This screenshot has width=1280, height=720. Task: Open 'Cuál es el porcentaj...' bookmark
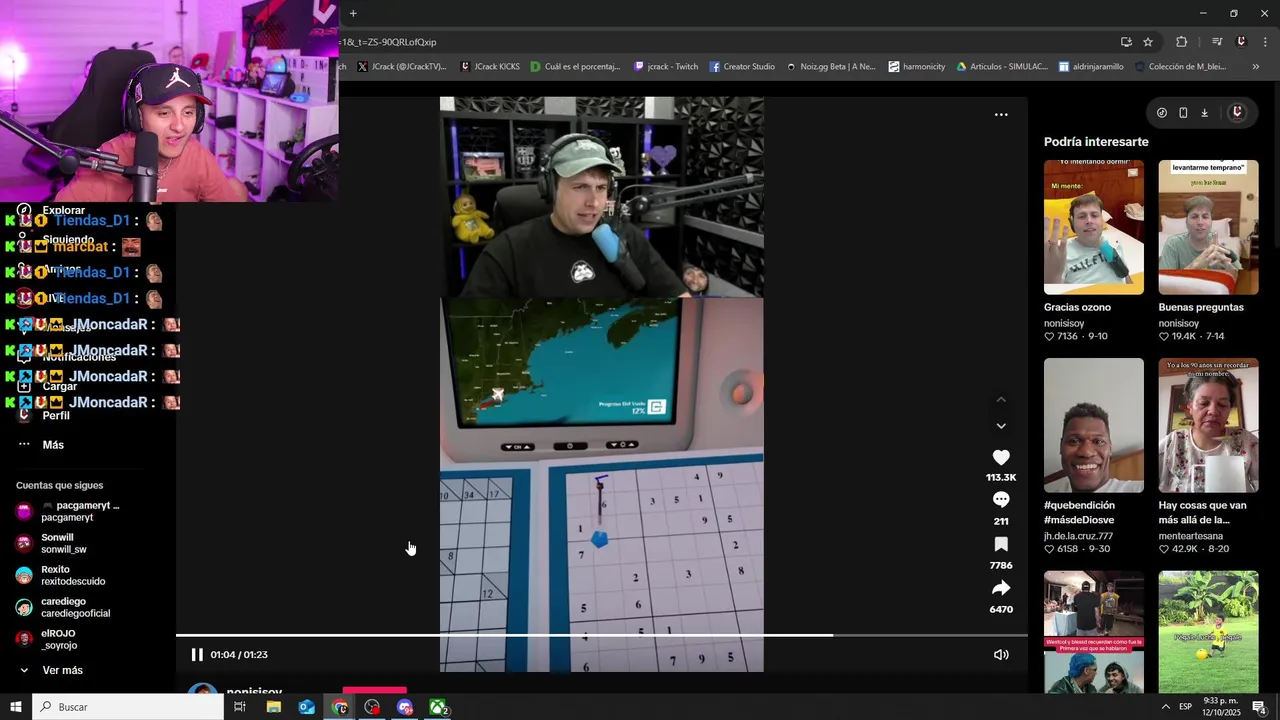point(575,67)
